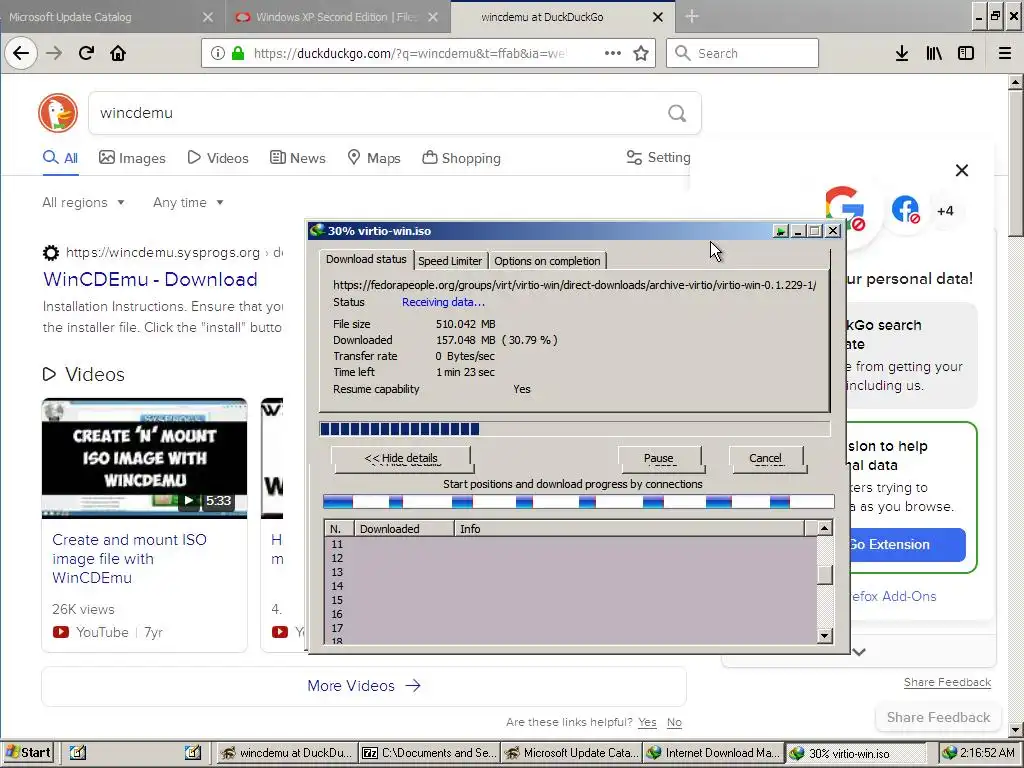Expand the All regions dropdown

[84, 202]
